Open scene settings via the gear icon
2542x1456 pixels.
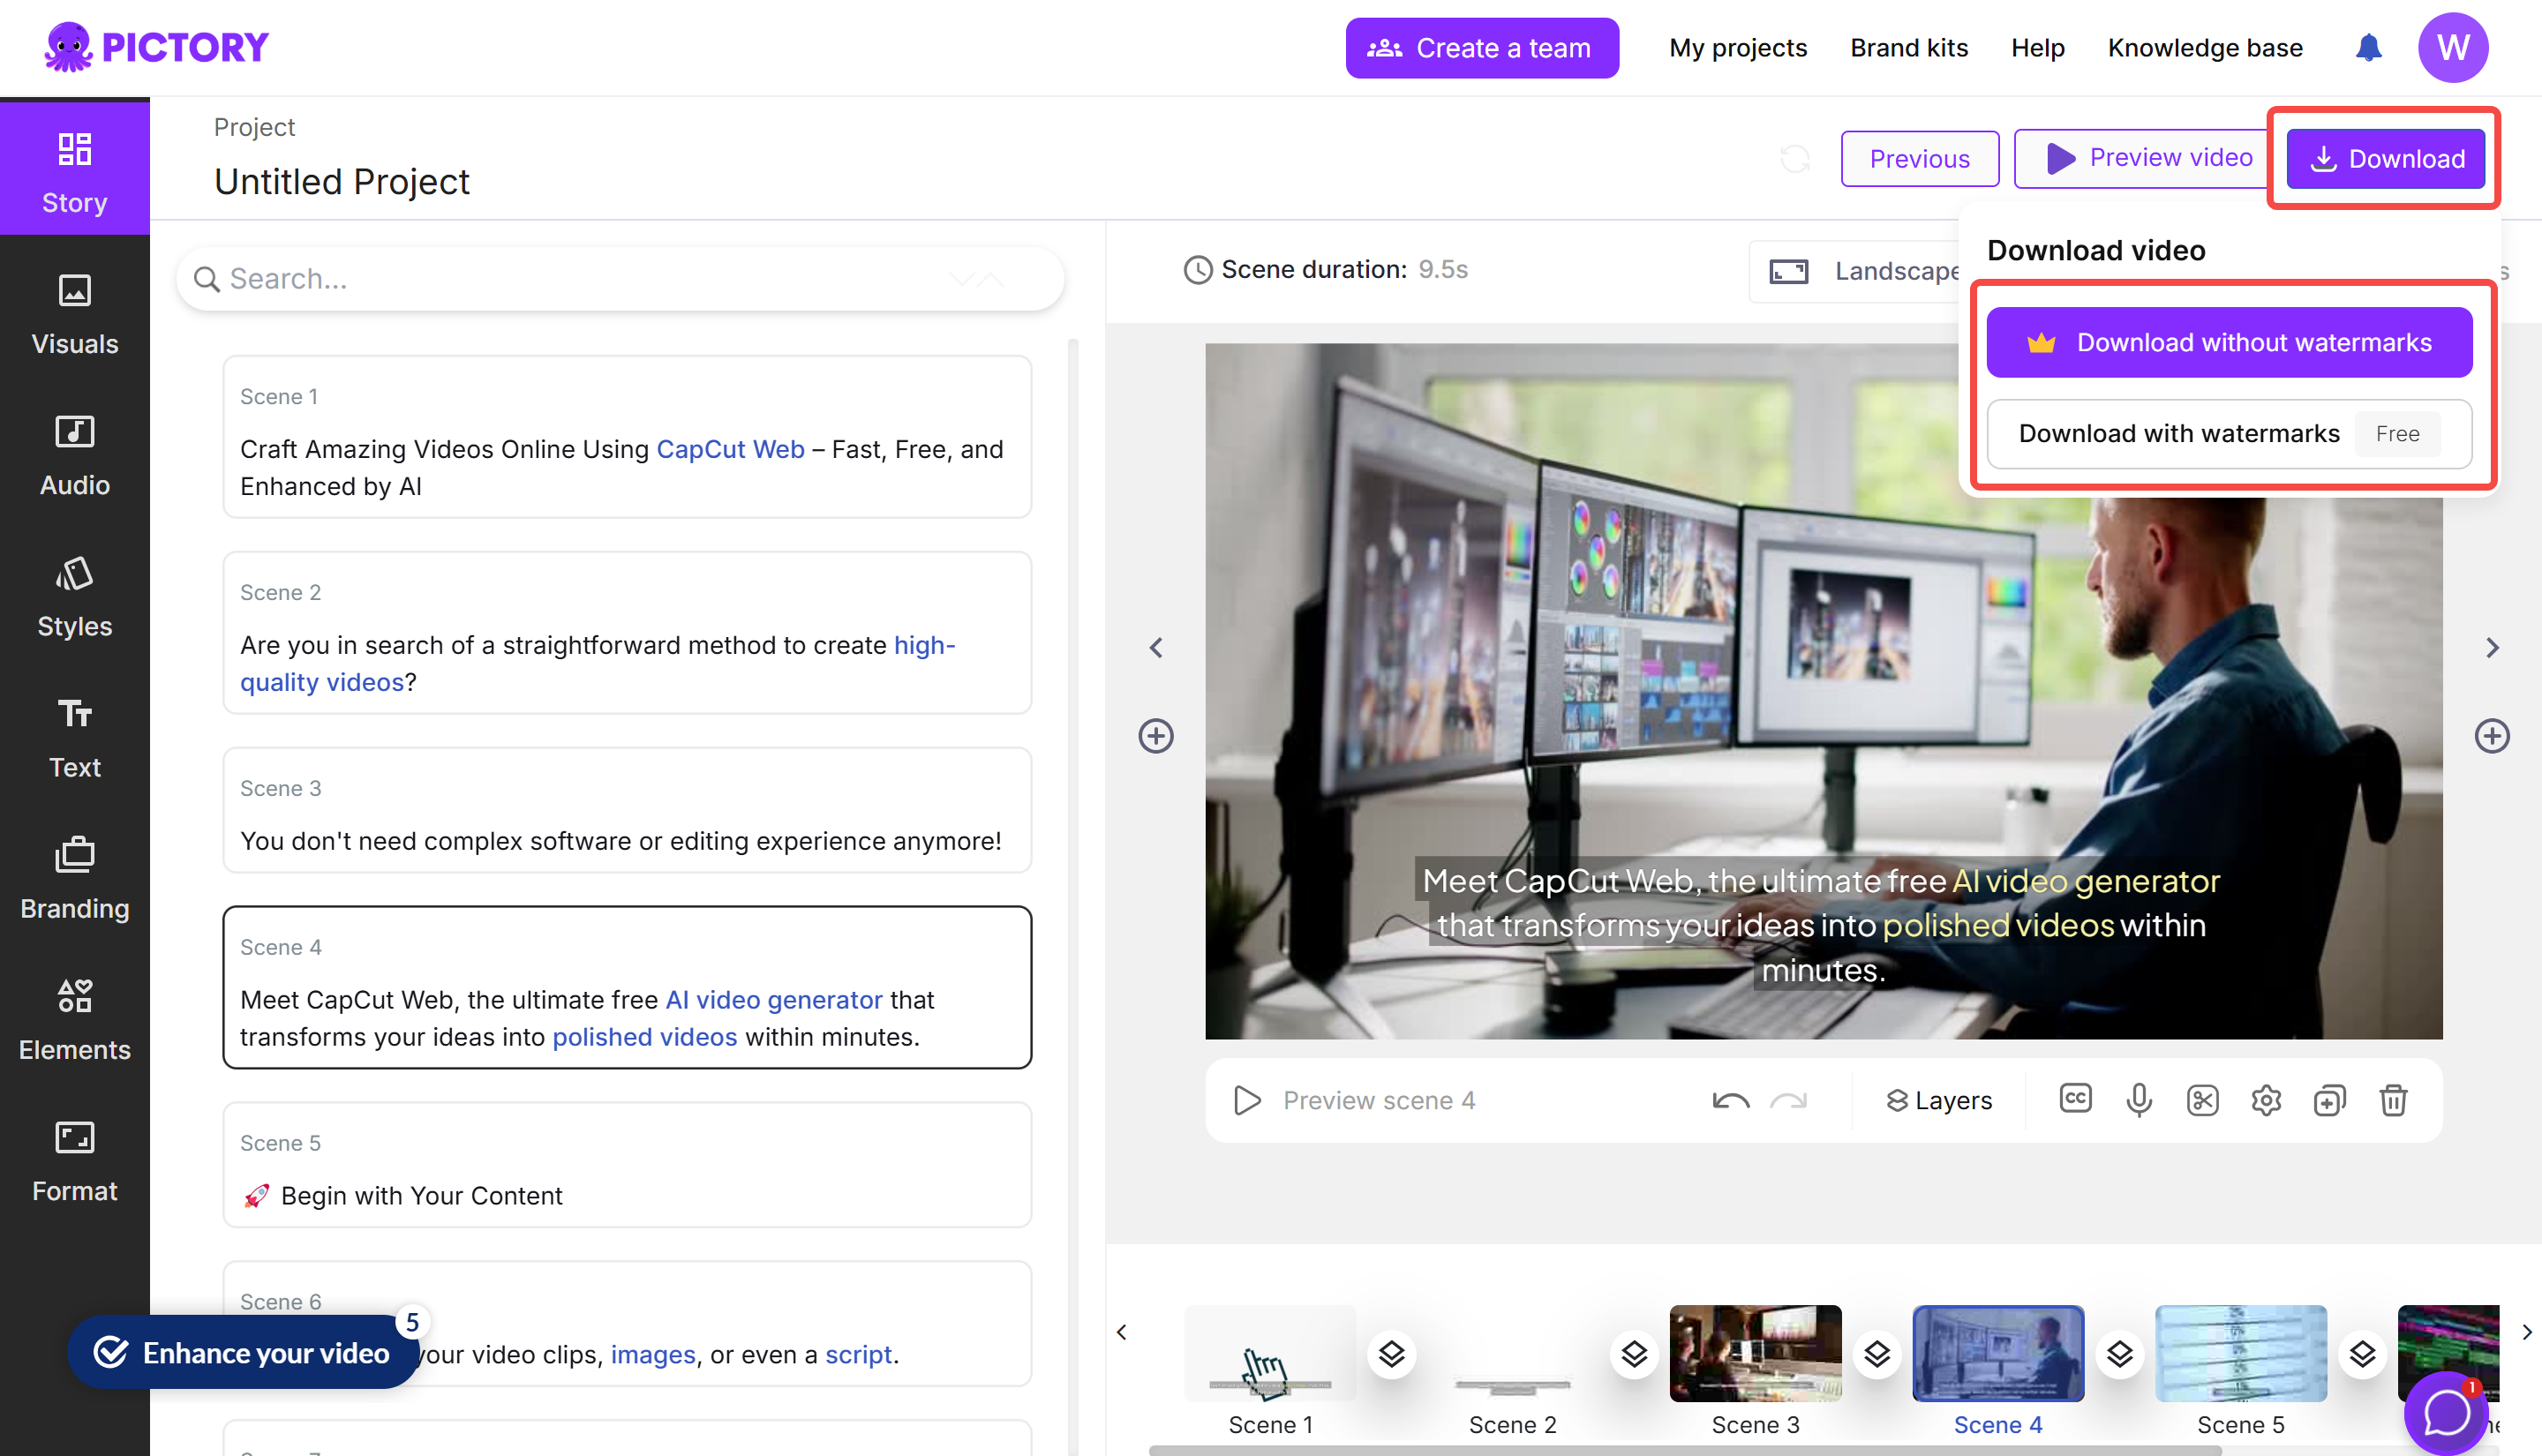coord(2266,1100)
